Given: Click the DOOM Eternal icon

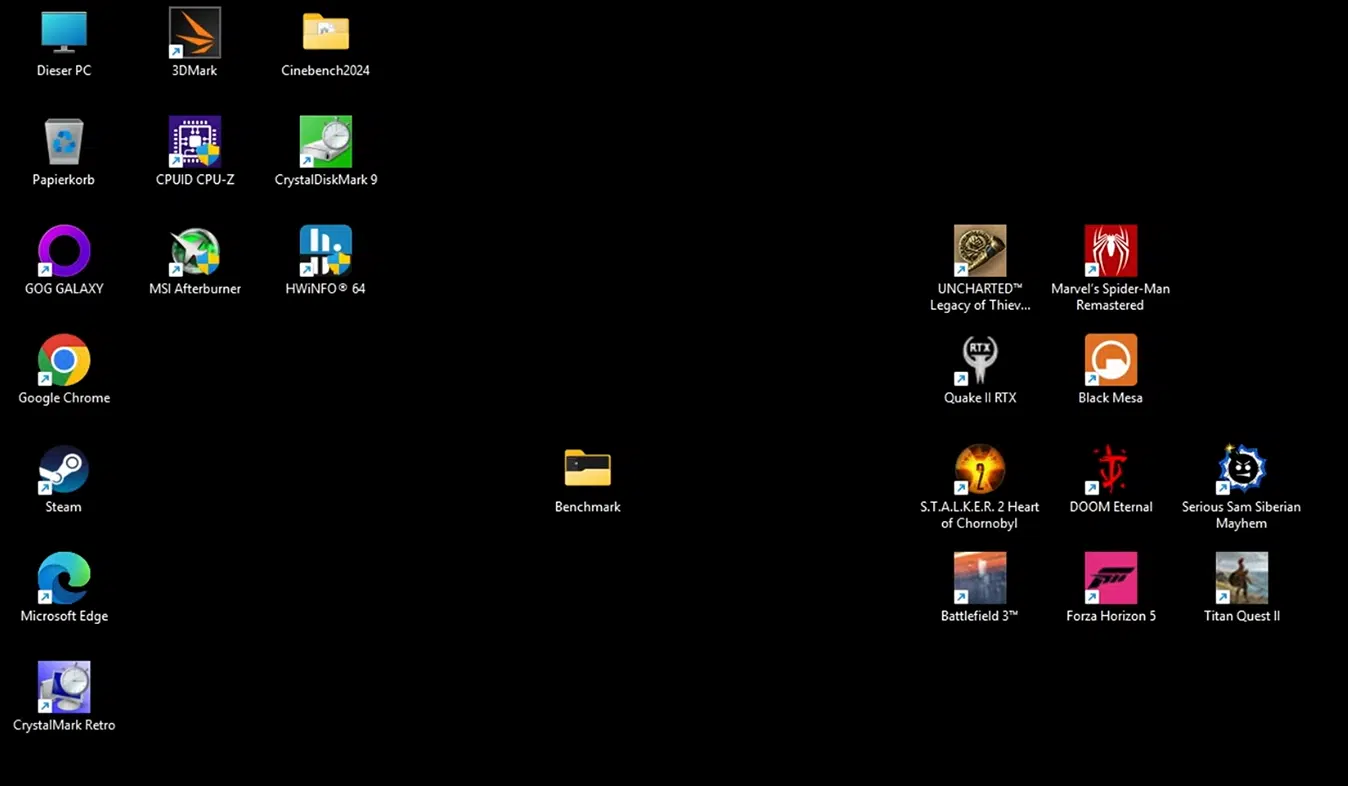Looking at the screenshot, I should click(x=1111, y=470).
